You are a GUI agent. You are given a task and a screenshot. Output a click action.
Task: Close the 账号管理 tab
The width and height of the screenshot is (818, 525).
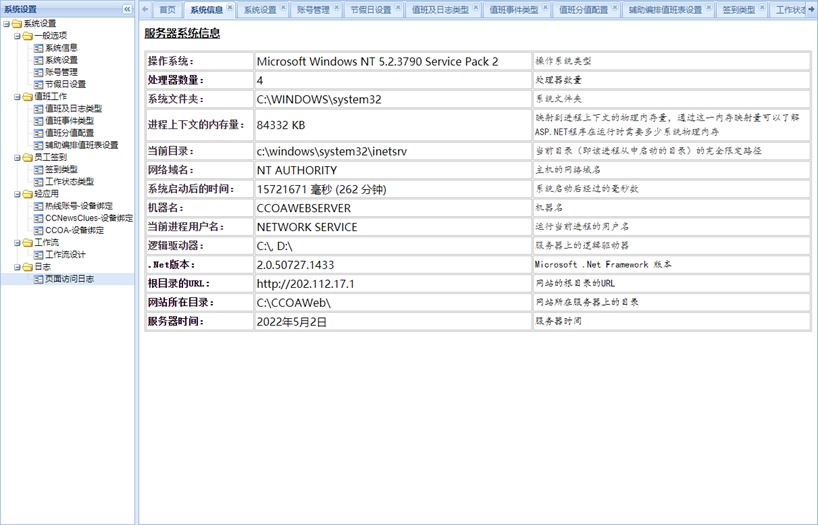pos(336,7)
